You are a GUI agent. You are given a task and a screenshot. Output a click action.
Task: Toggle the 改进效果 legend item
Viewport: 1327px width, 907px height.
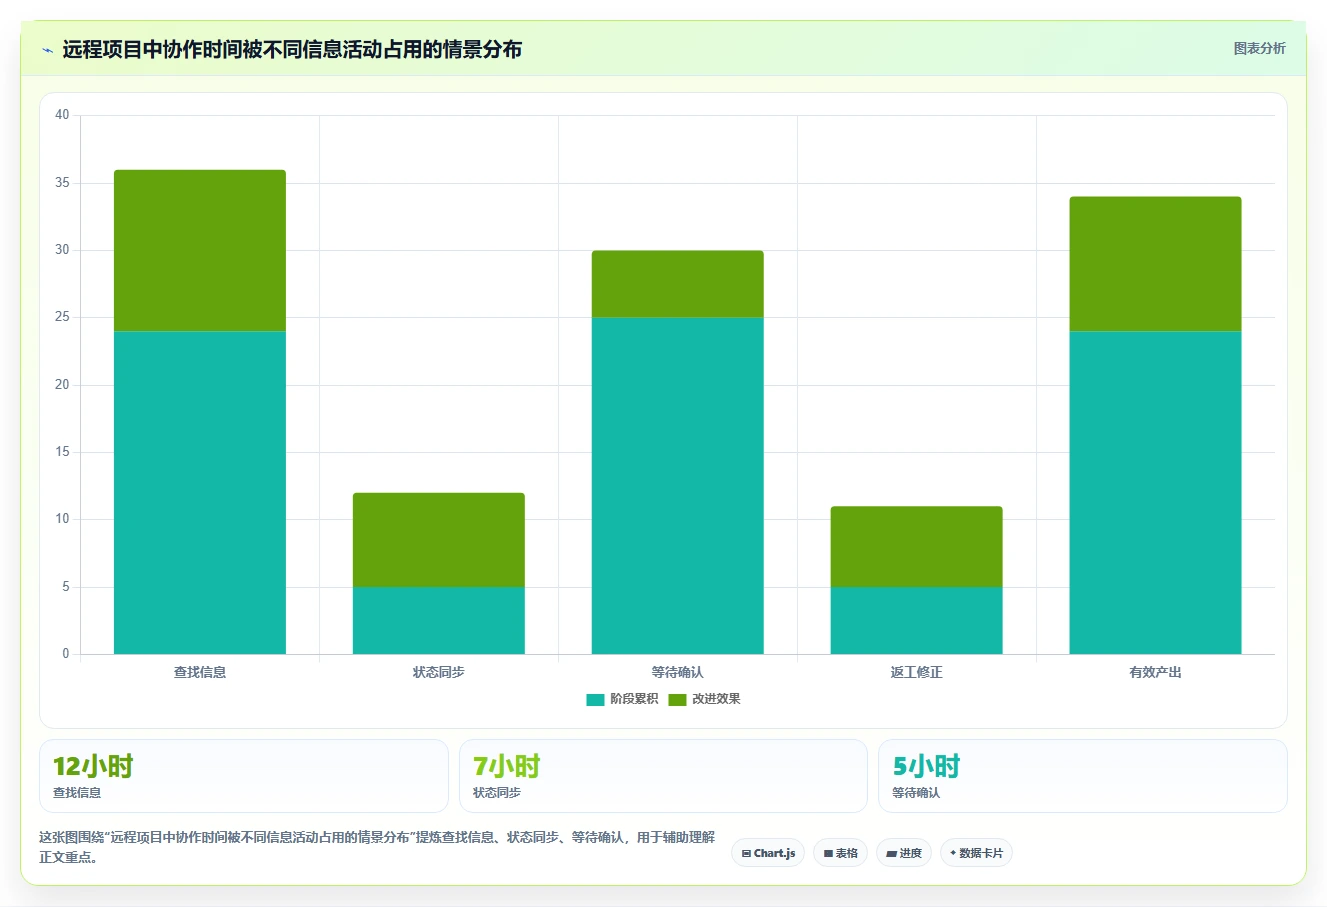[x=705, y=699]
